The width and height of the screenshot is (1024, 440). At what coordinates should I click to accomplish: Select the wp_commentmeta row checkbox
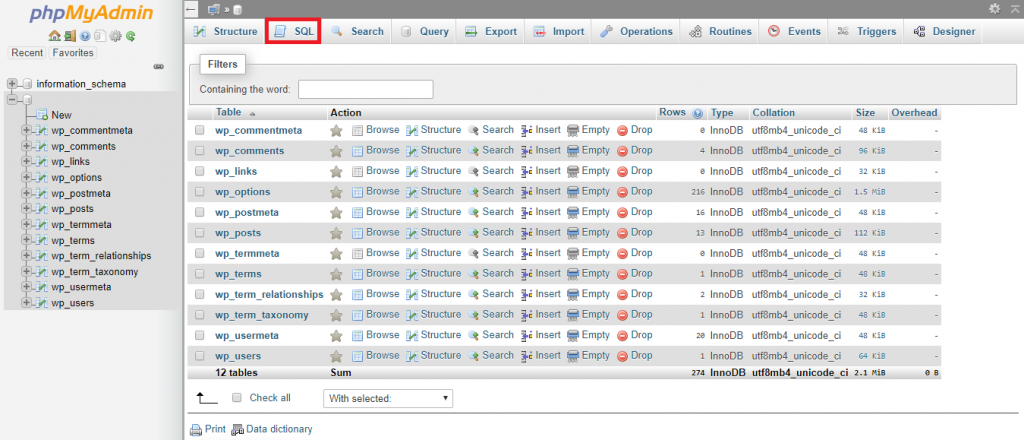(x=200, y=130)
